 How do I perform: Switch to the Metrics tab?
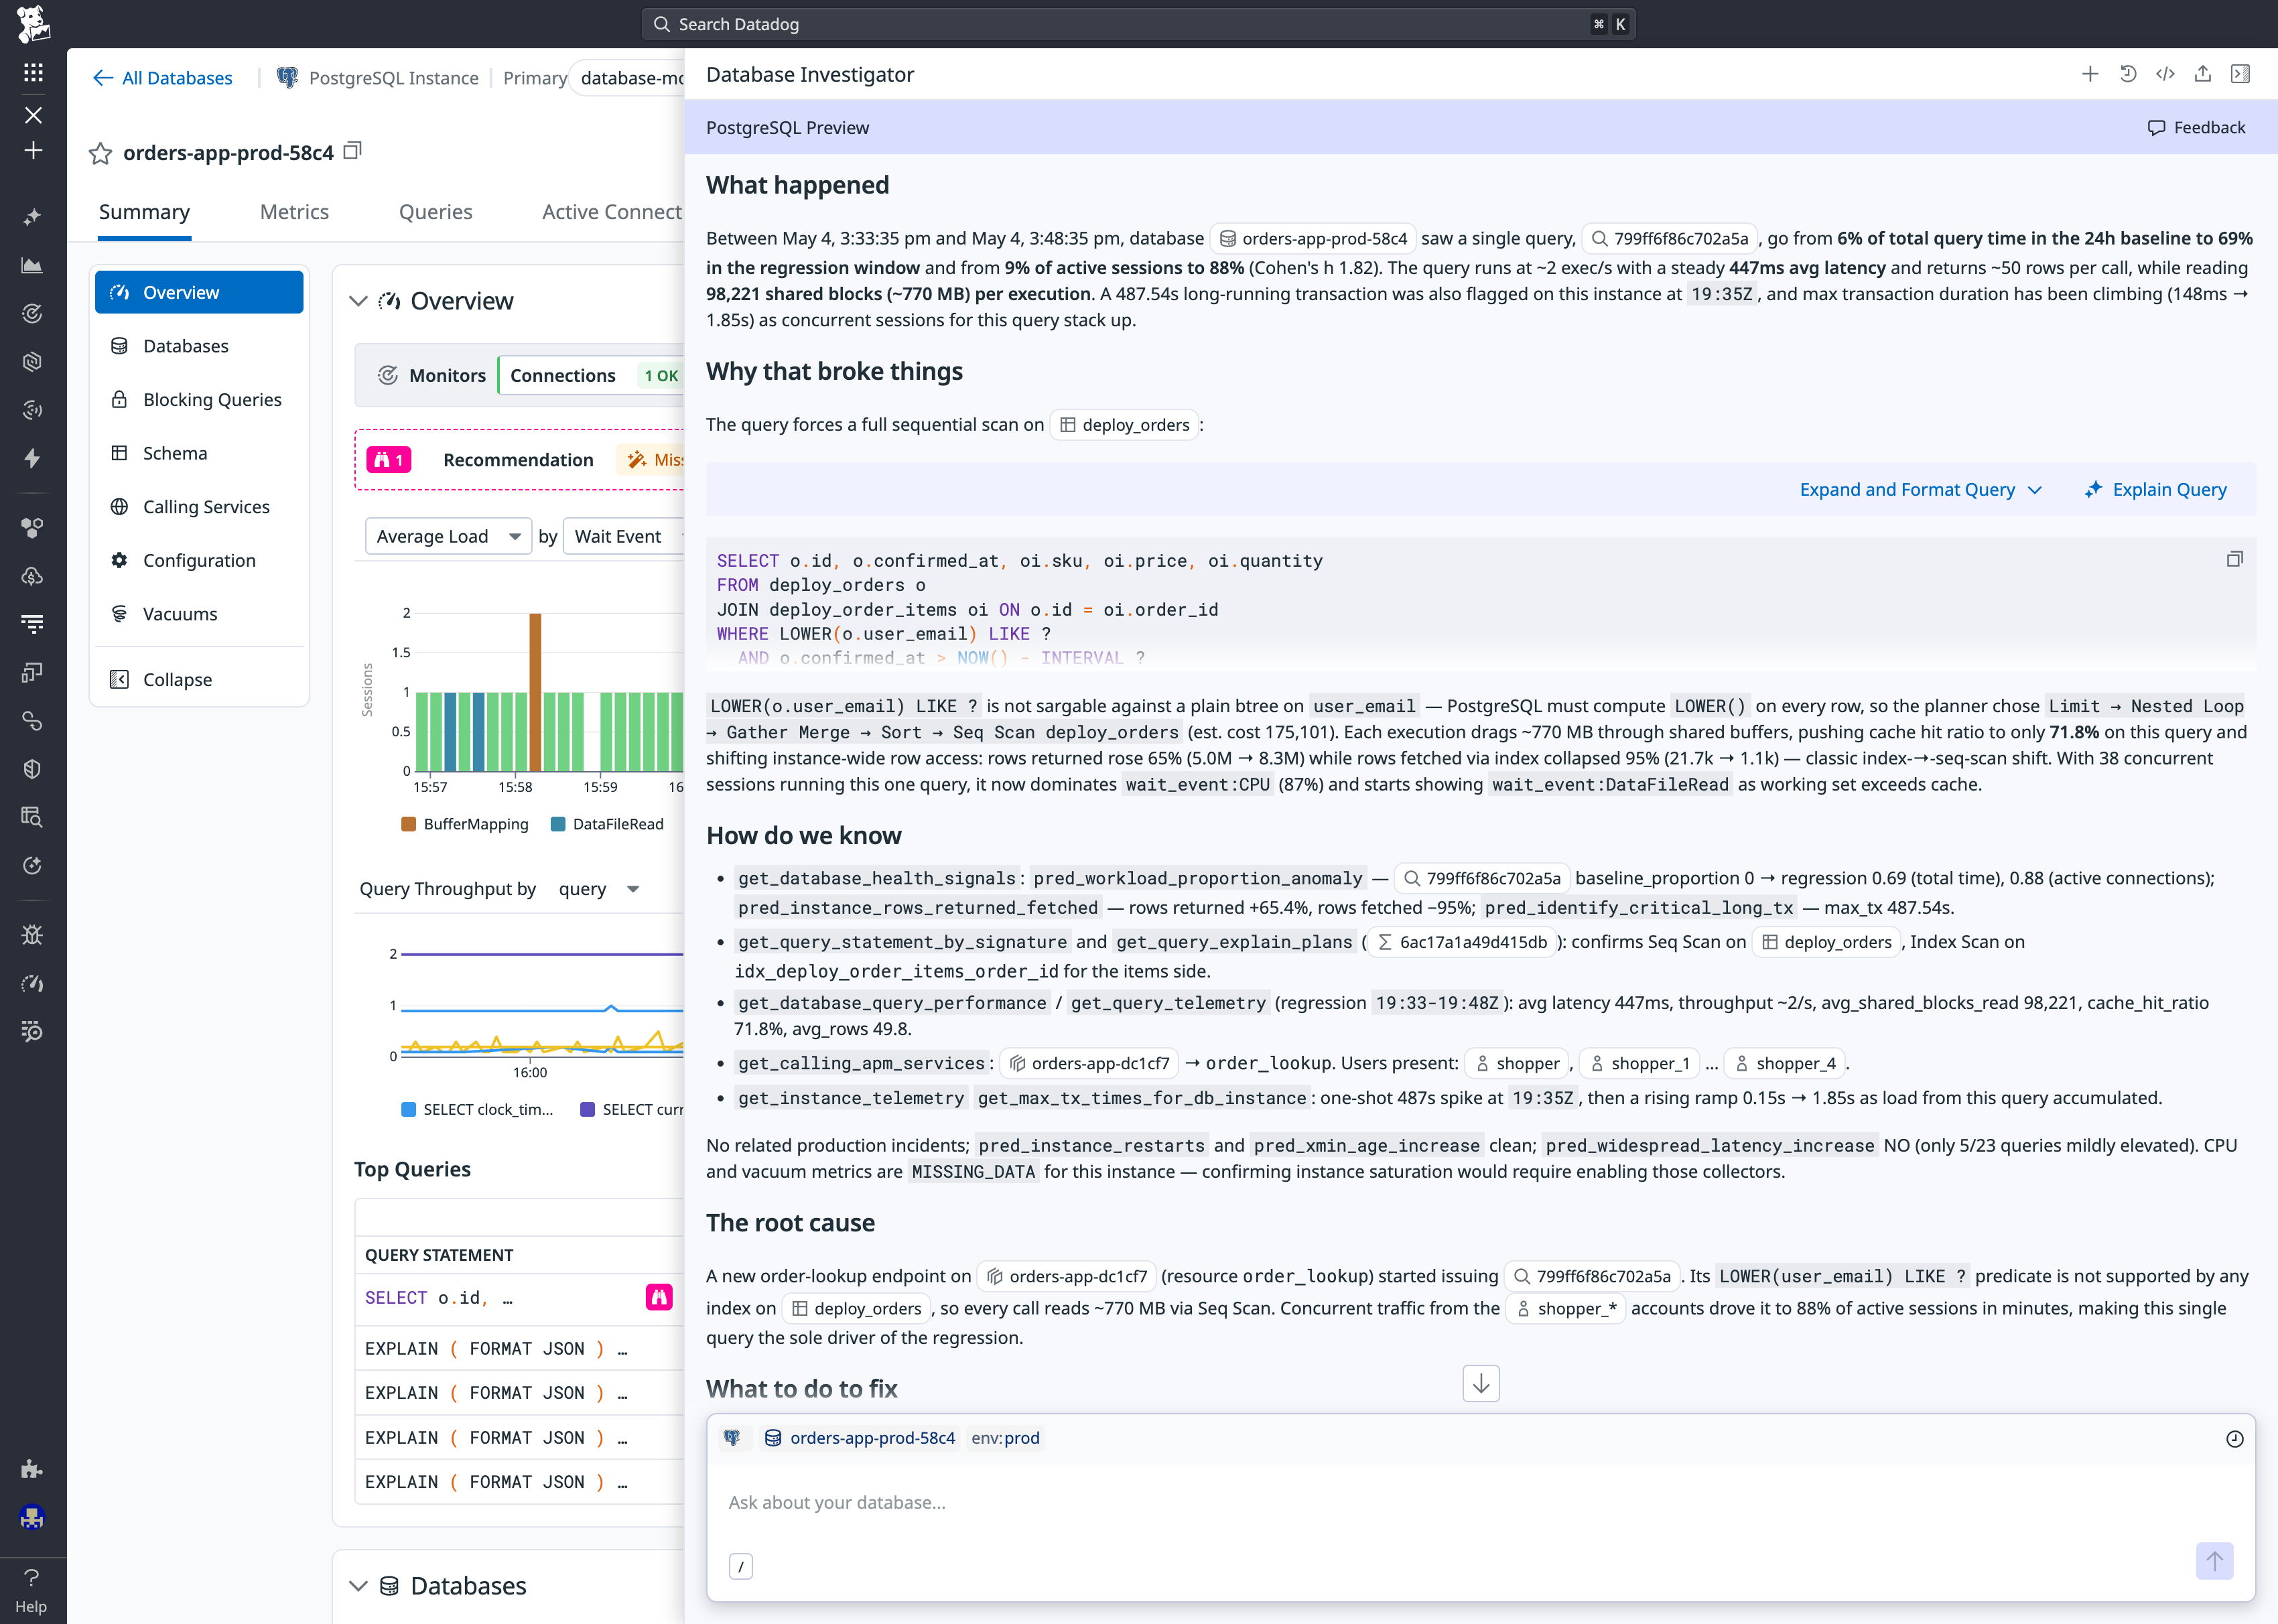294,212
